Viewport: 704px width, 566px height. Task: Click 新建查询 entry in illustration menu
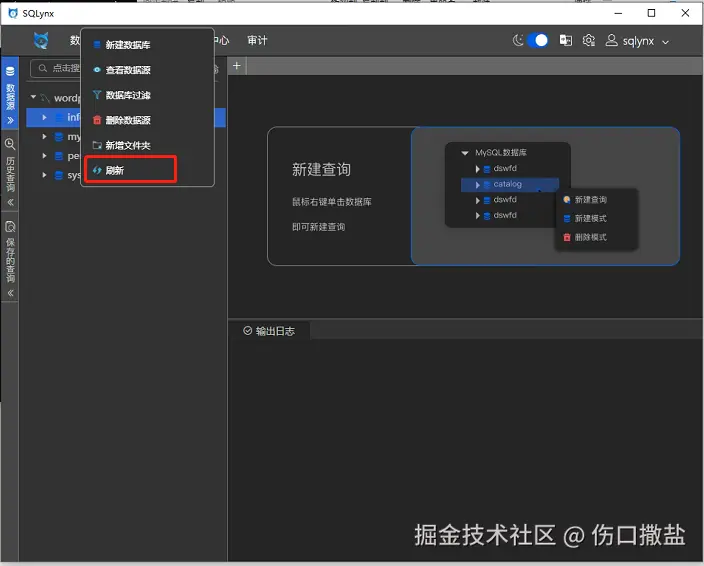pyautogui.click(x=591, y=200)
